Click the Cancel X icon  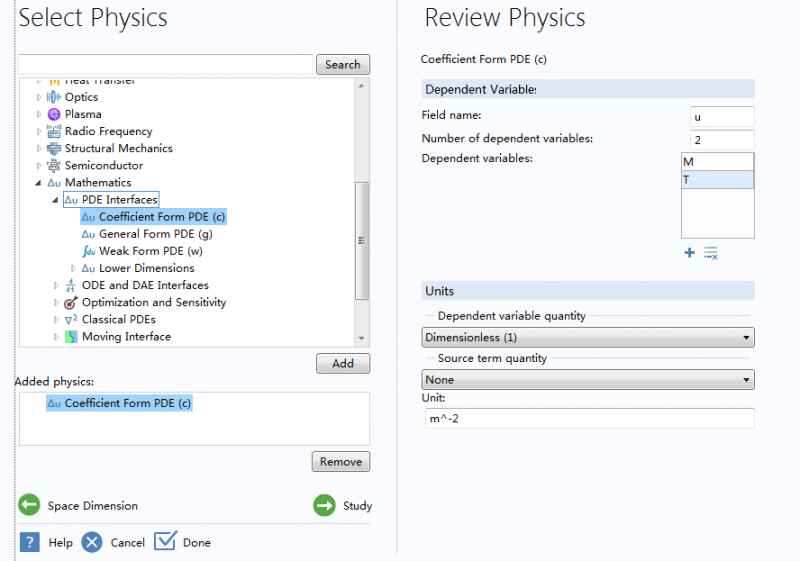92,542
